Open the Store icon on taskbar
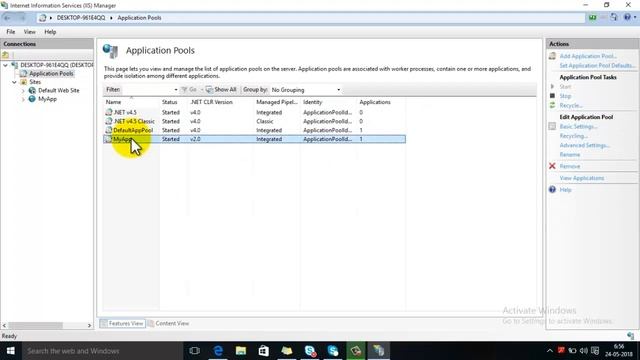Screen dimensions: 640x360 264,351
